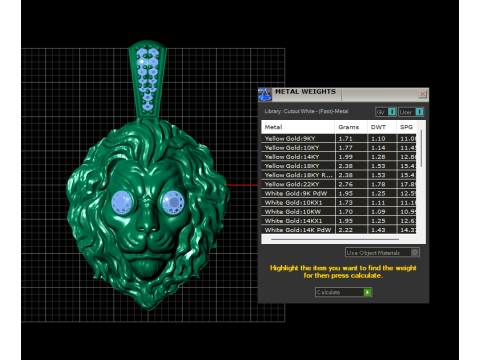Select the Yellow Gold:18KY row
This screenshot has width=480, height=360.
coord(339,166)
